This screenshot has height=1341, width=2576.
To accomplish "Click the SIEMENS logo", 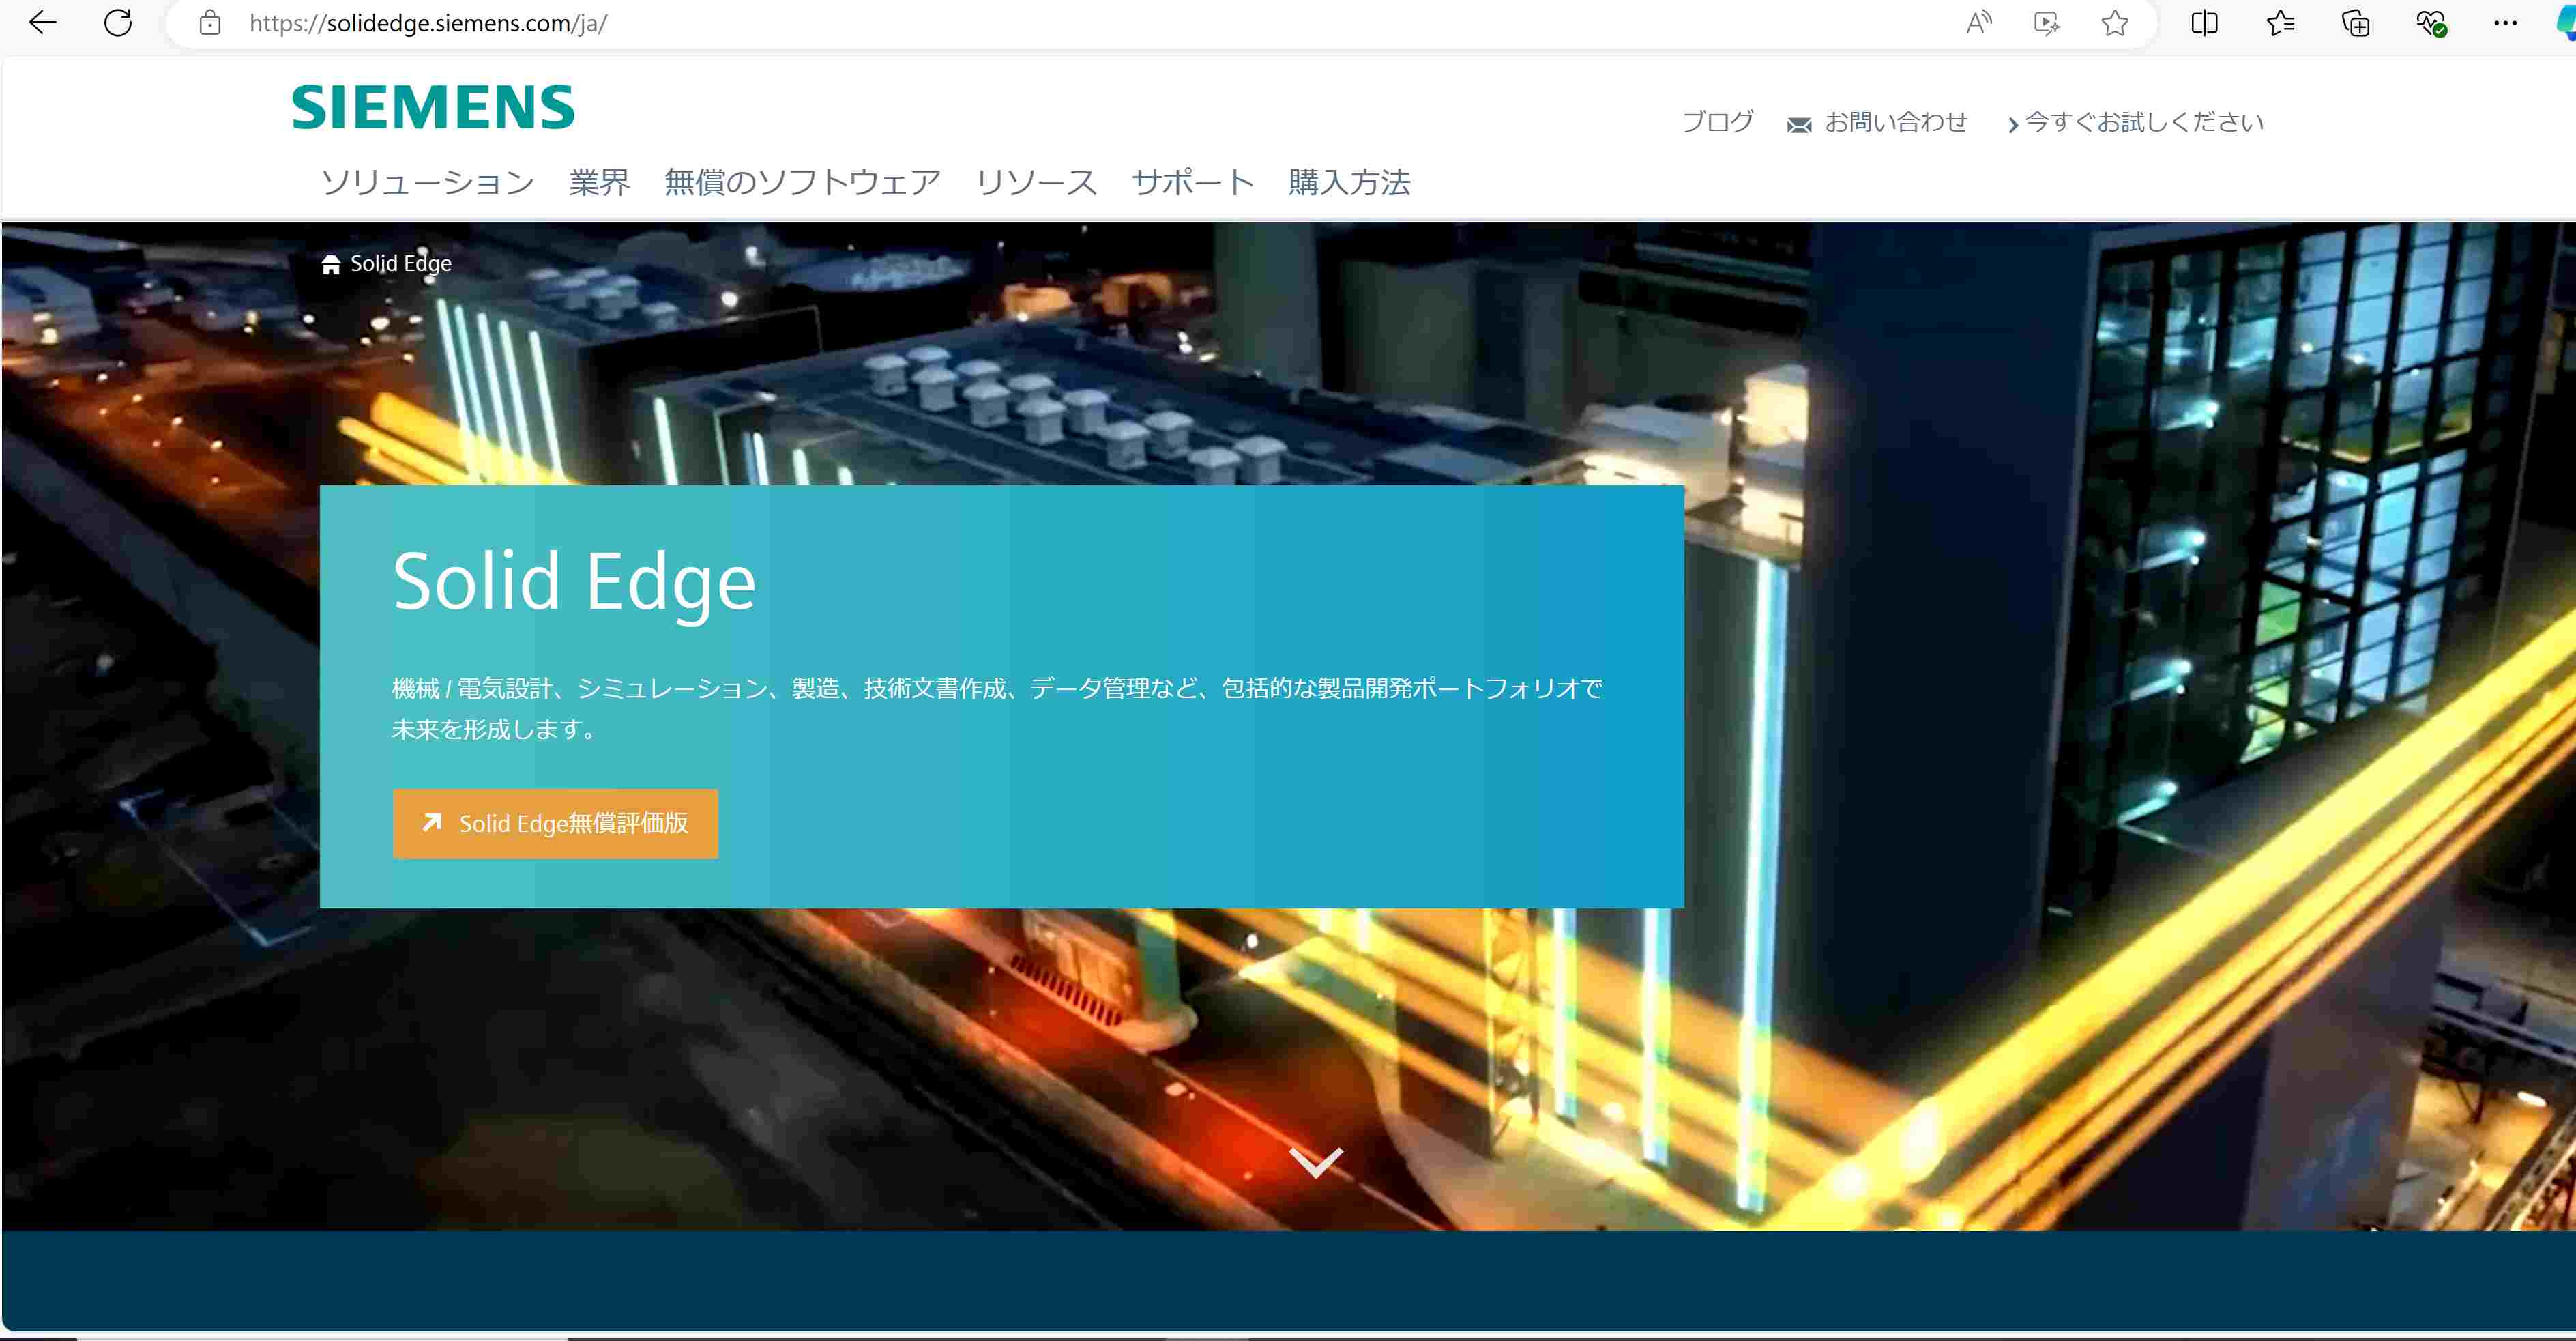I will [x=433, y=107].
